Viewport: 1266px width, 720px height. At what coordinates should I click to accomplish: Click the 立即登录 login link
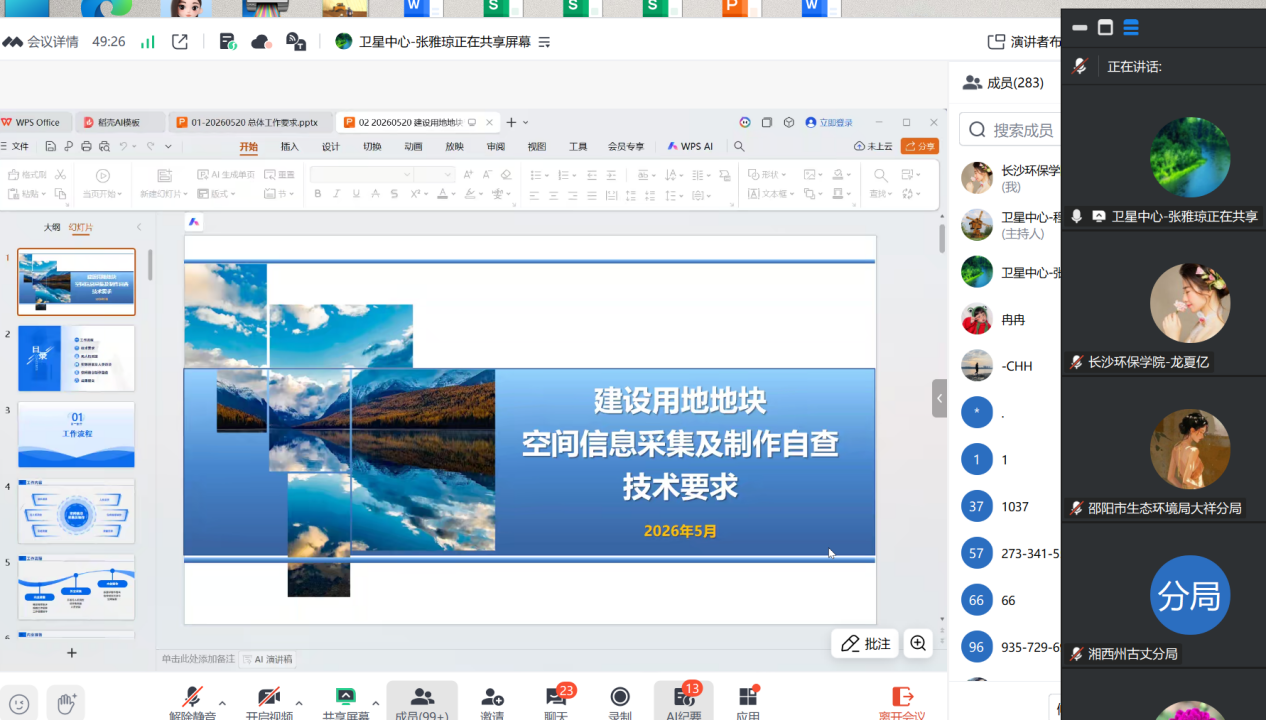pos(830,122)
